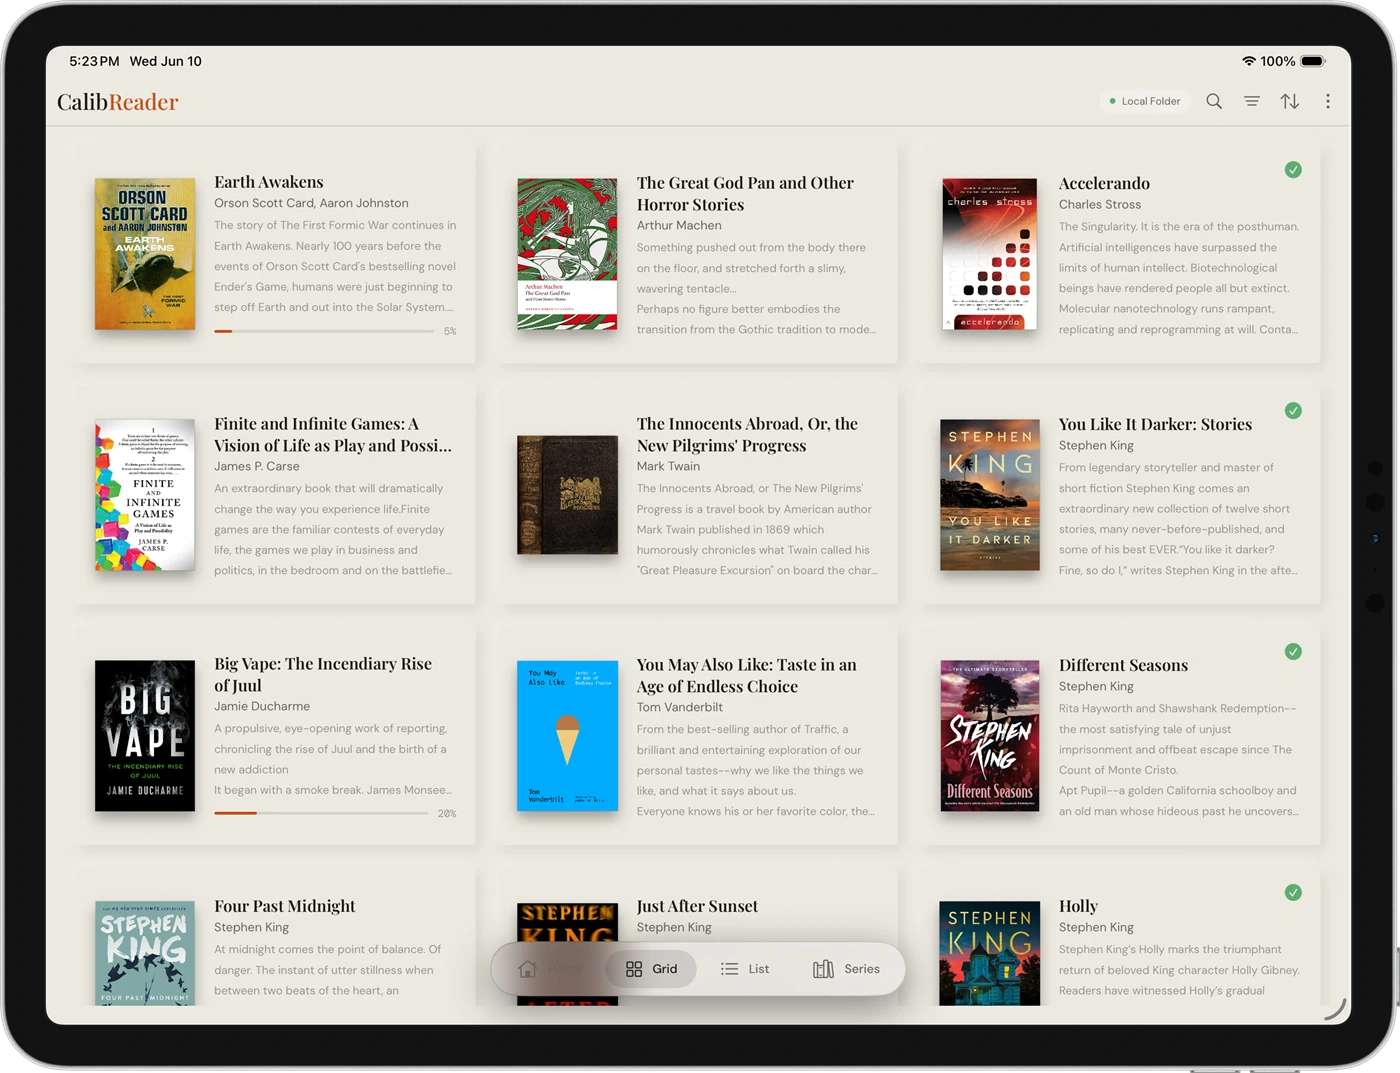
Task: Click the Holly title
Action: 1078,906
